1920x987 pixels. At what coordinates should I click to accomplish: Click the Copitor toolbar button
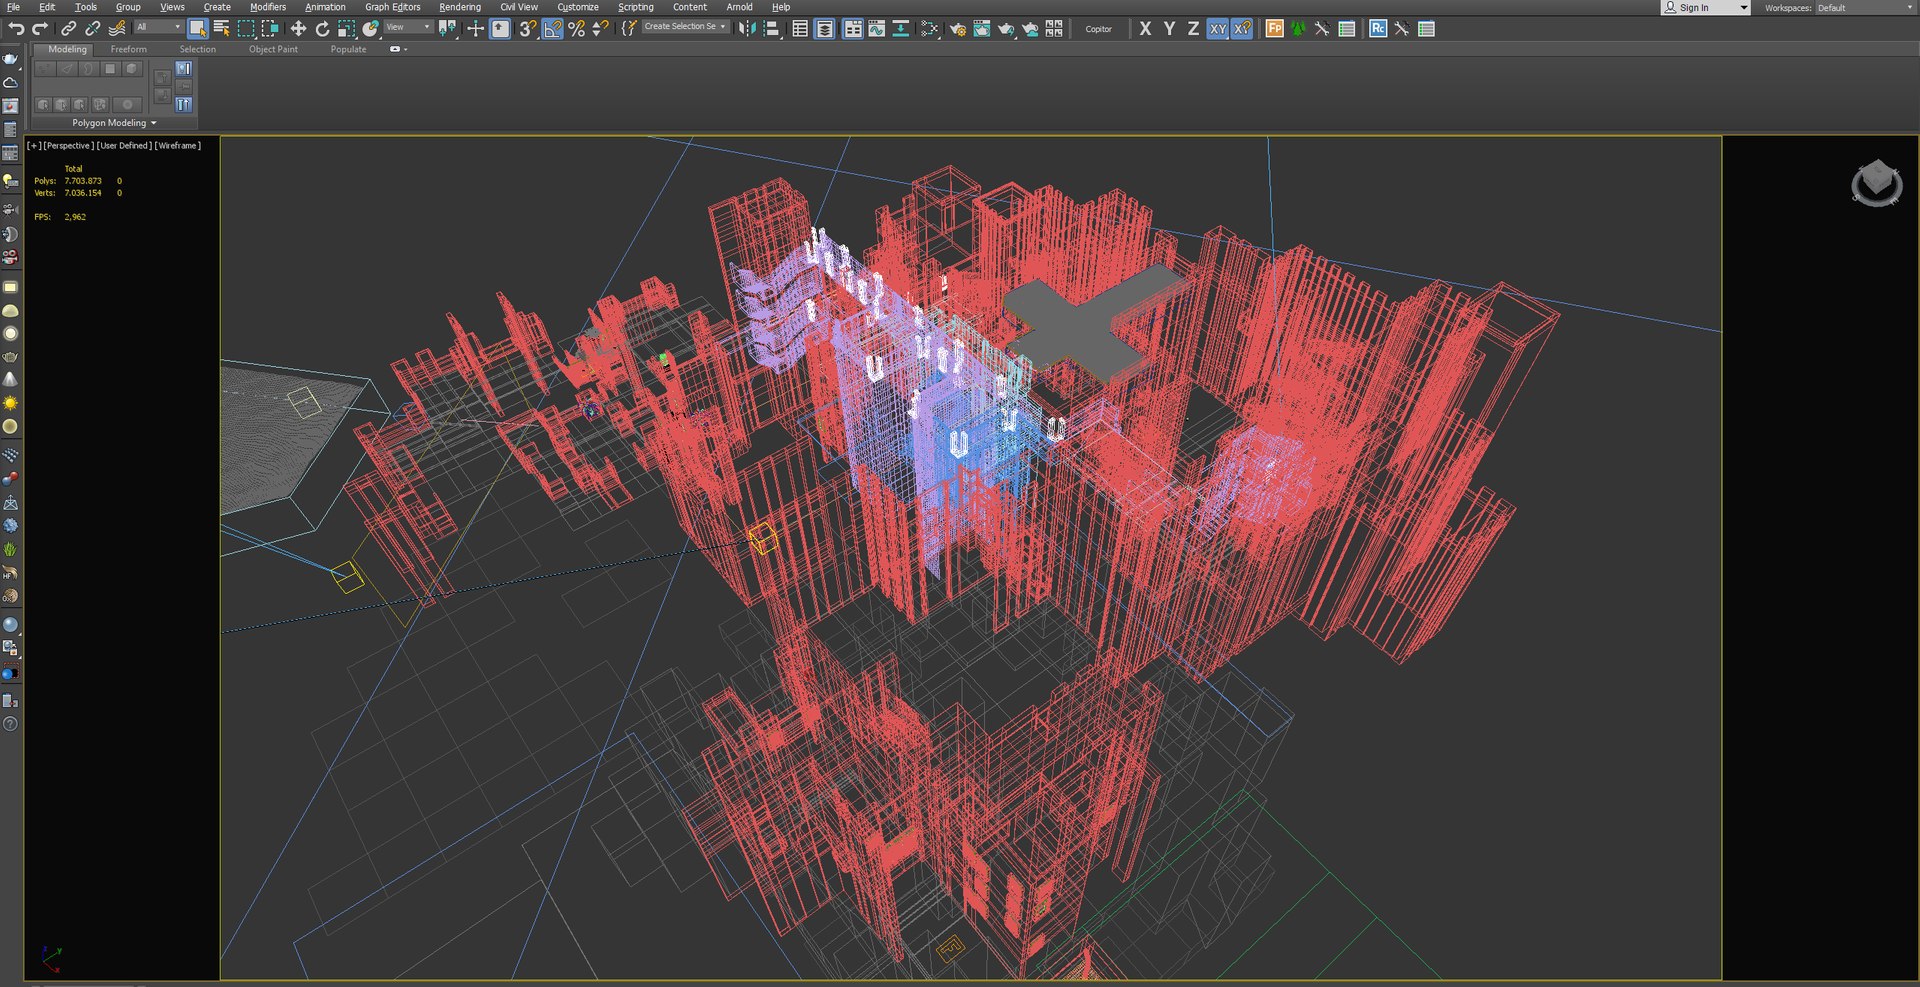pos(1098,29)
